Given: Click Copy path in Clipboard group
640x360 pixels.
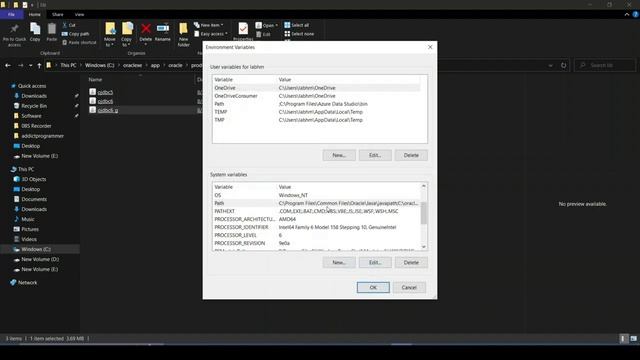Looking at the screenshot, I should (76, 34).
